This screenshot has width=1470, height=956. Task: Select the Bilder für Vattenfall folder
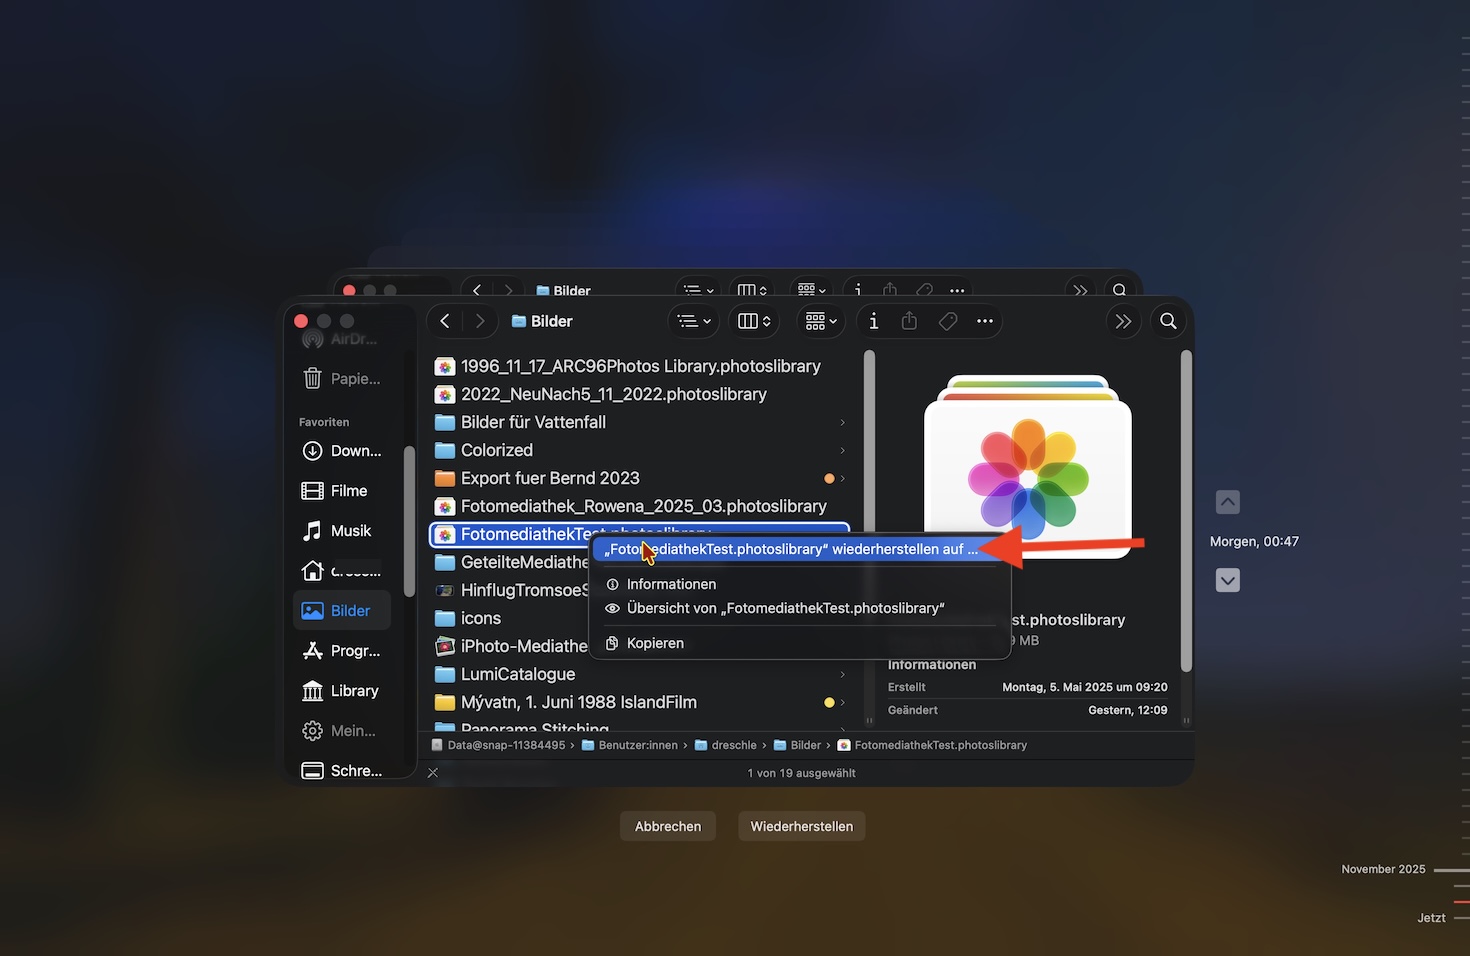pyautogui.click(x=640, y=422)
